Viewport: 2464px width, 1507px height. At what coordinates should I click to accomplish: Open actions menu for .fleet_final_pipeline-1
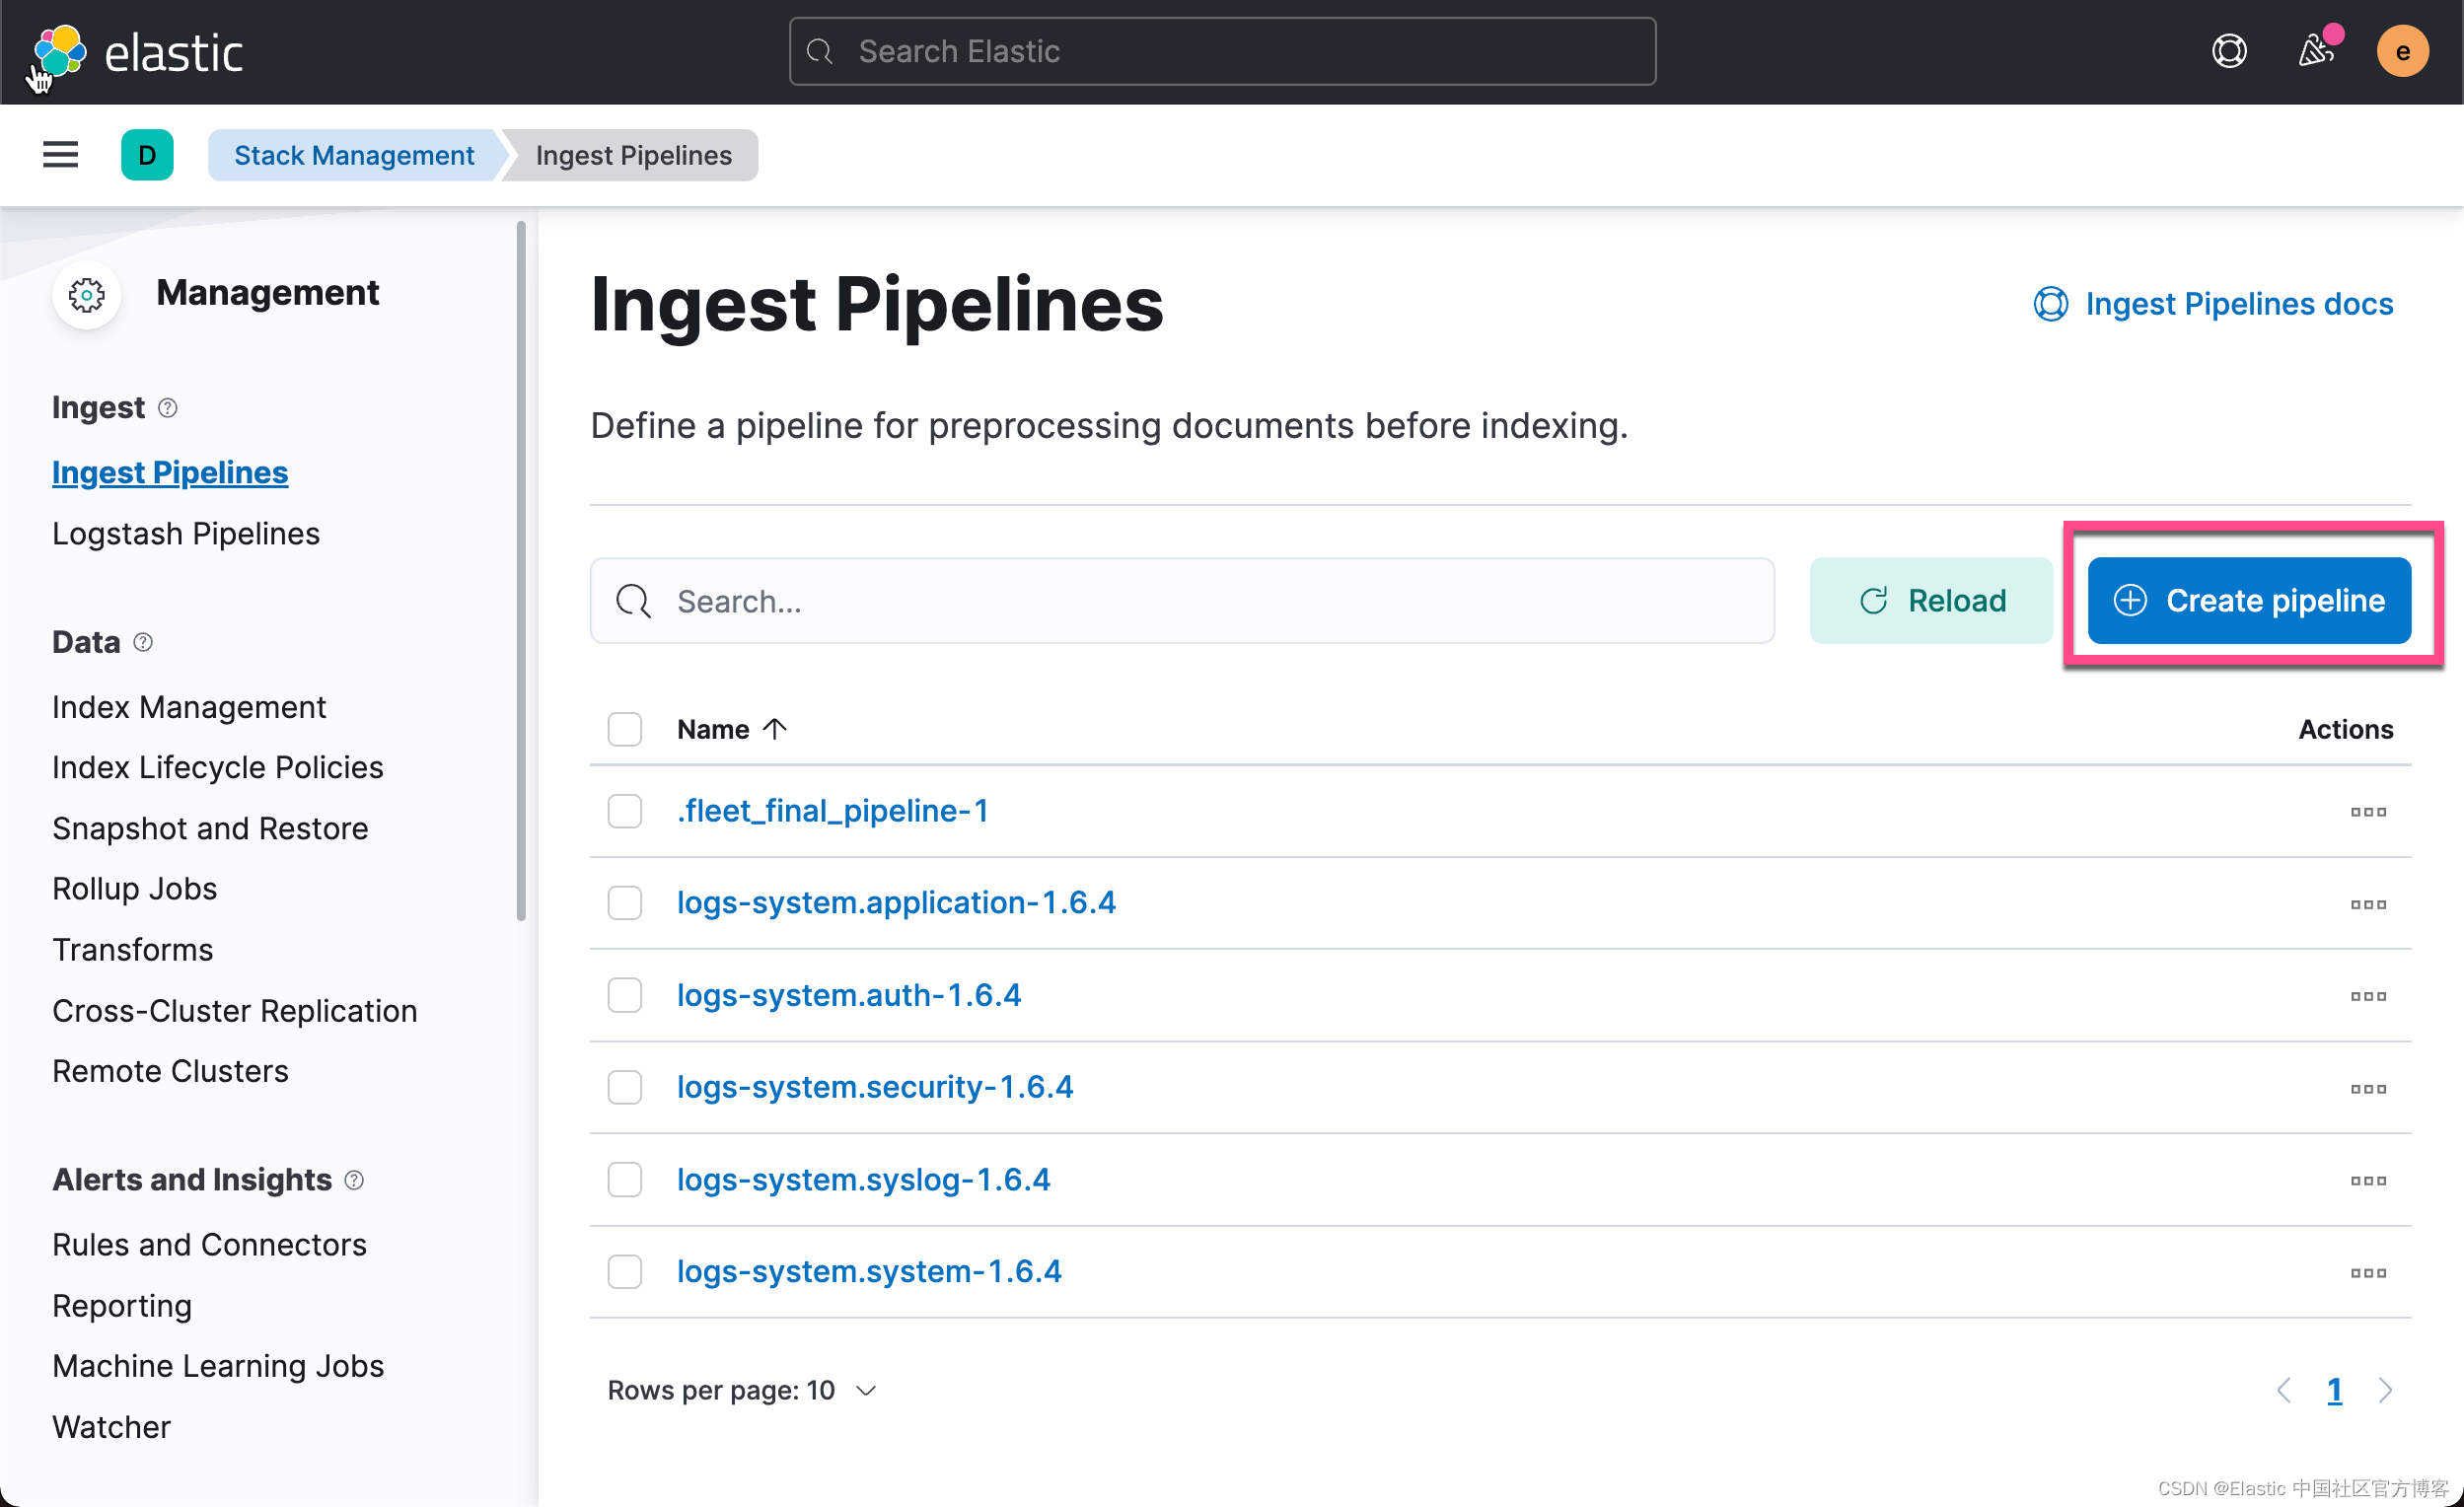(2368, 811)
